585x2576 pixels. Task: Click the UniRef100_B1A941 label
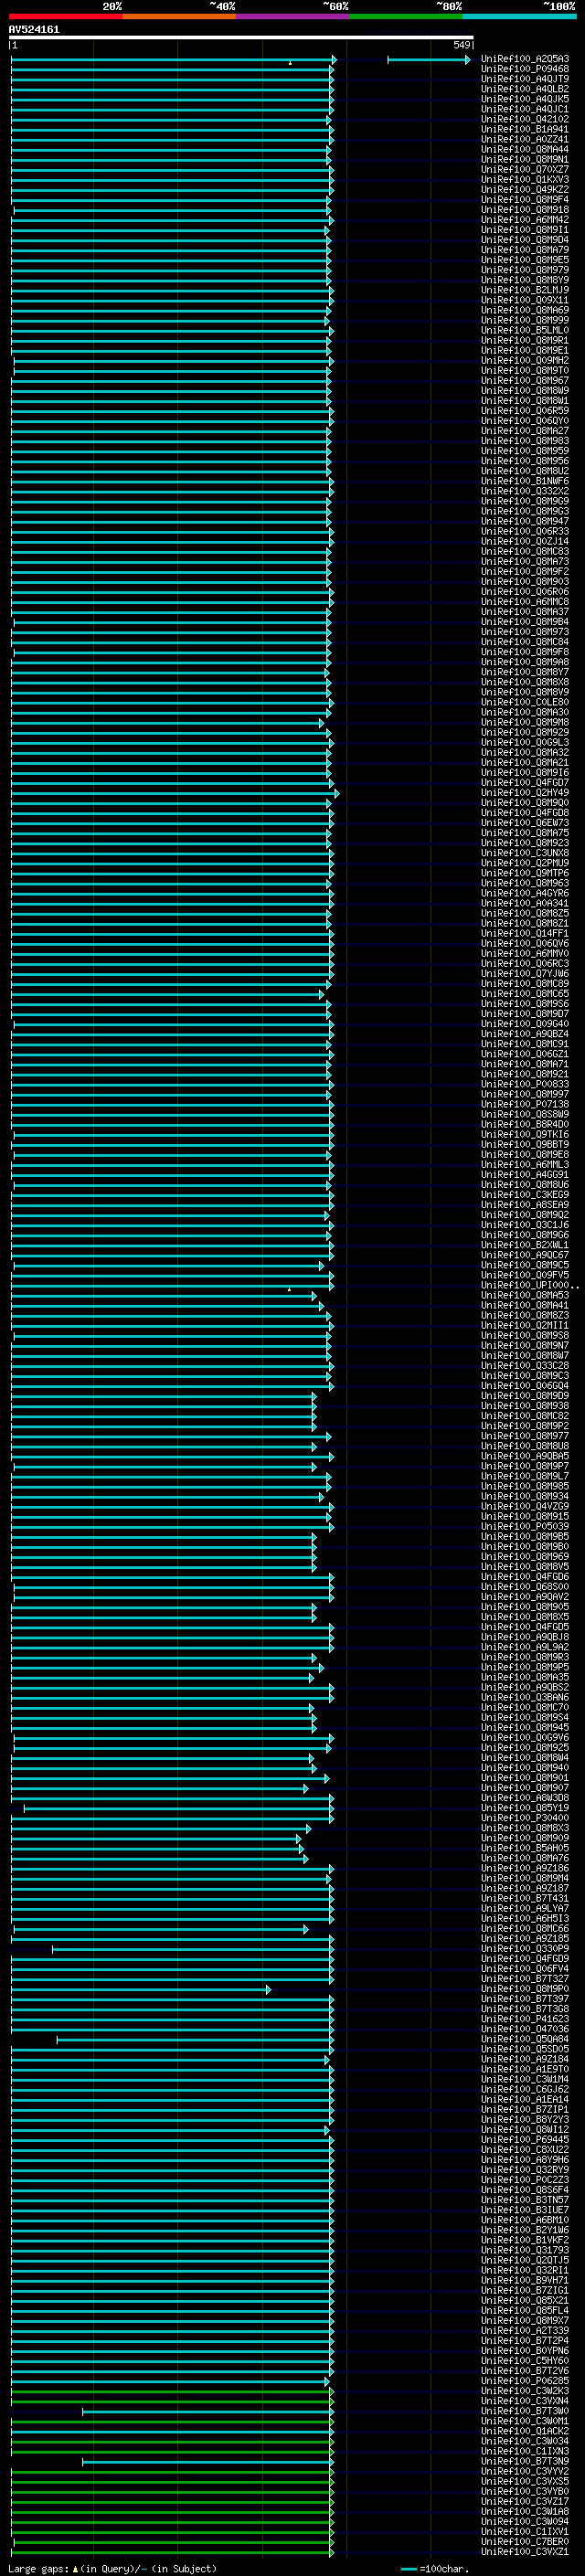[x=524, y=129]
